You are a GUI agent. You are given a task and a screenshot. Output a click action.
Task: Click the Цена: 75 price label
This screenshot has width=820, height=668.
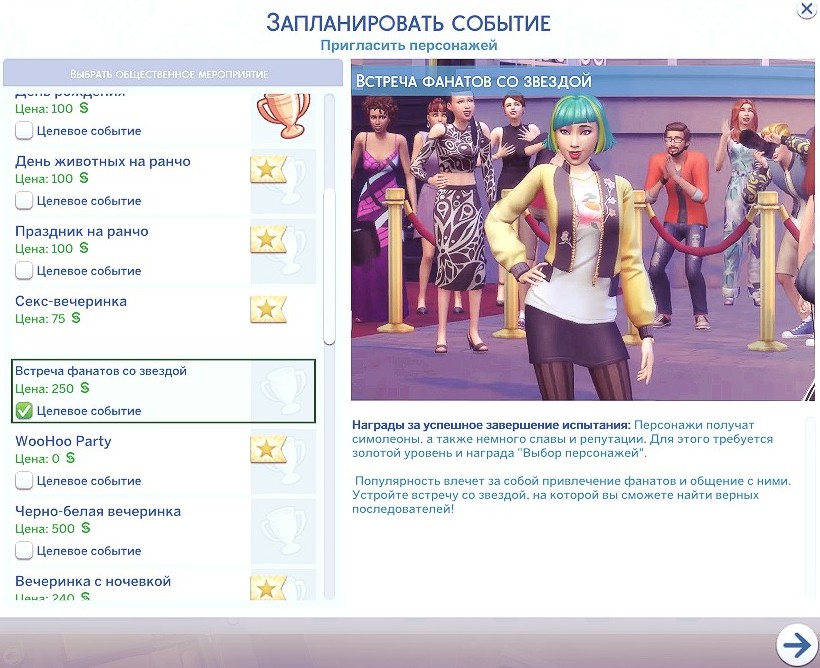point(40,319)
